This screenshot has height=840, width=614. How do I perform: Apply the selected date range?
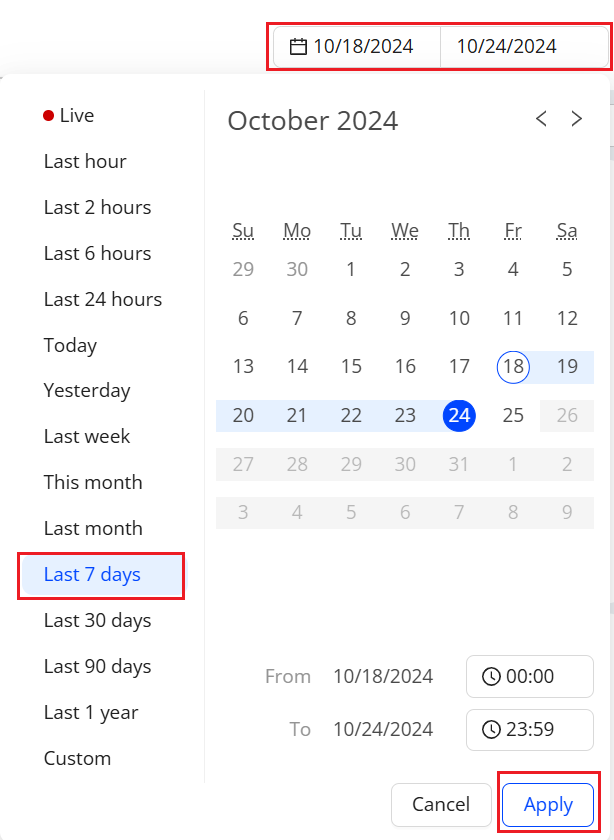548,804
